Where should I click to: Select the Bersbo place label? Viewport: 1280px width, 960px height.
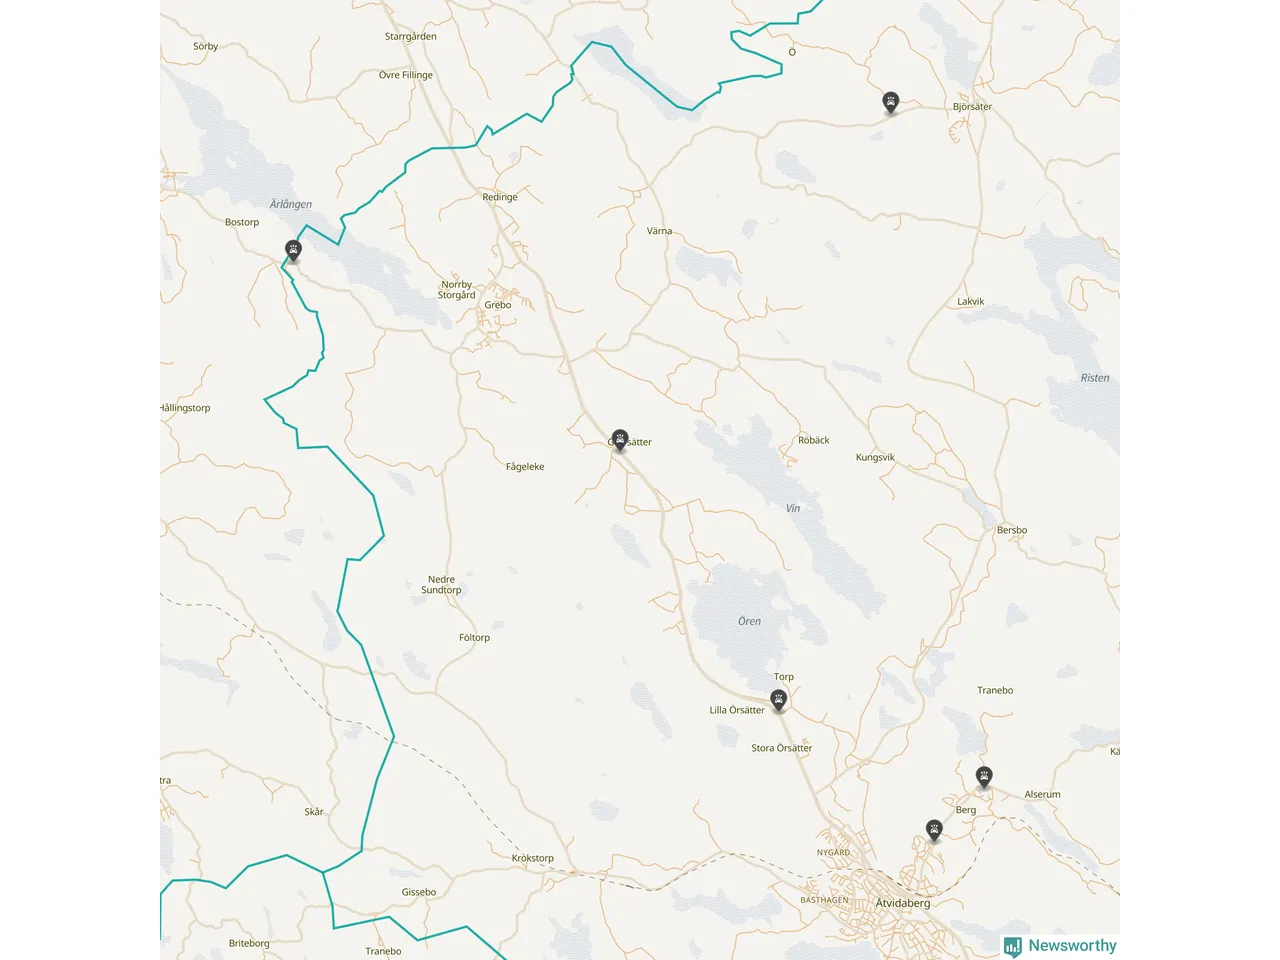click(1012, 530)
